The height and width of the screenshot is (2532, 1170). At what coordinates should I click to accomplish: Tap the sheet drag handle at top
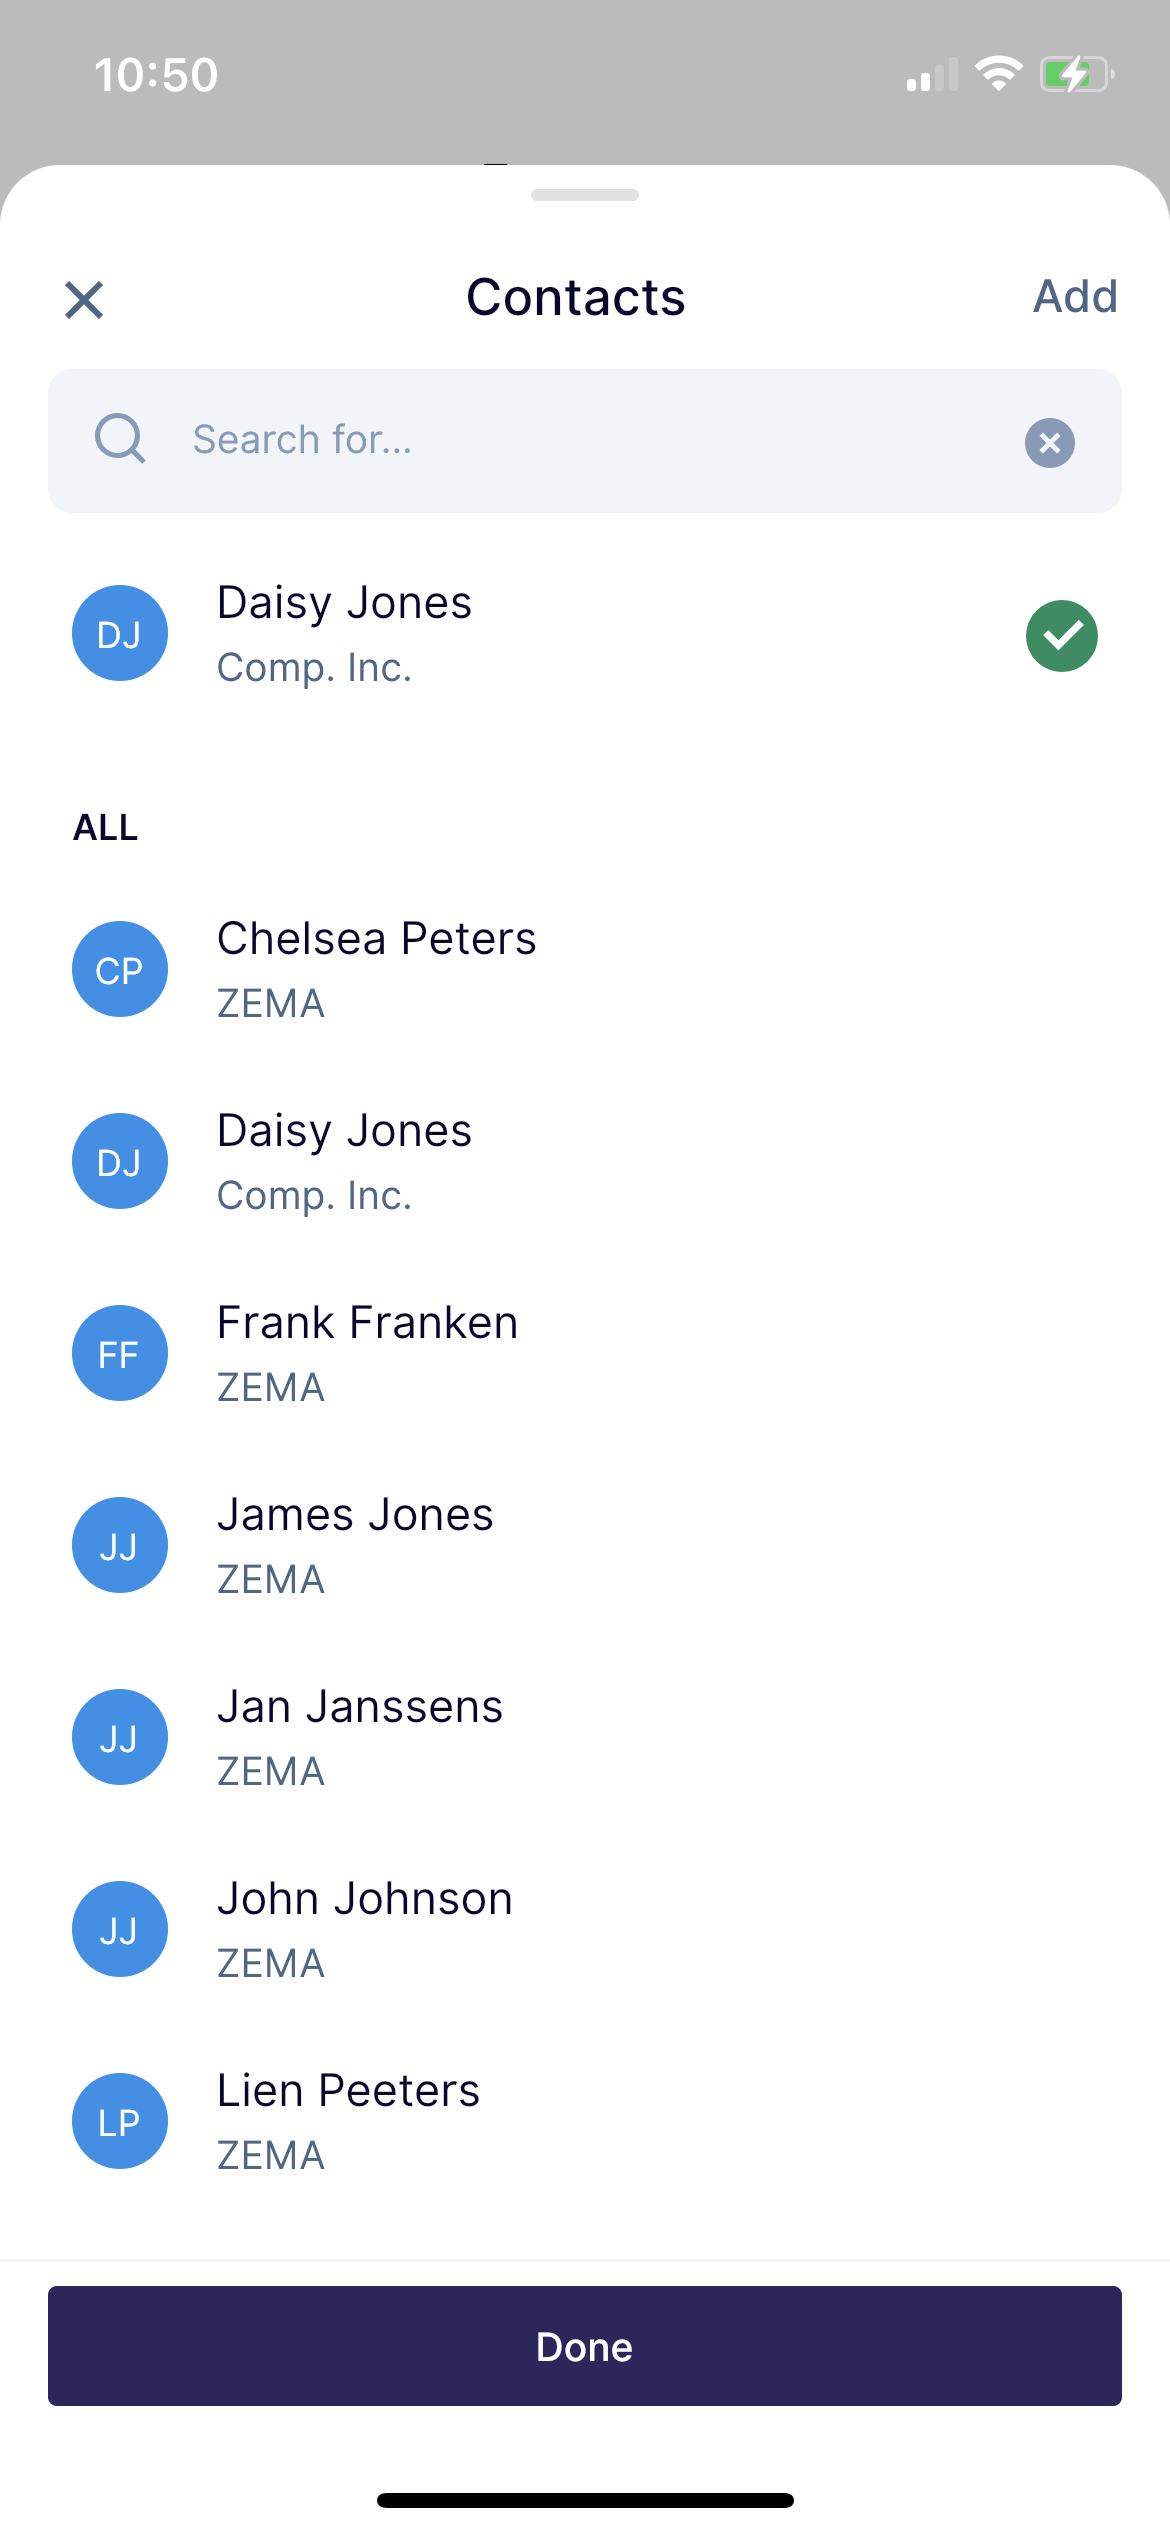pos(585,195)
